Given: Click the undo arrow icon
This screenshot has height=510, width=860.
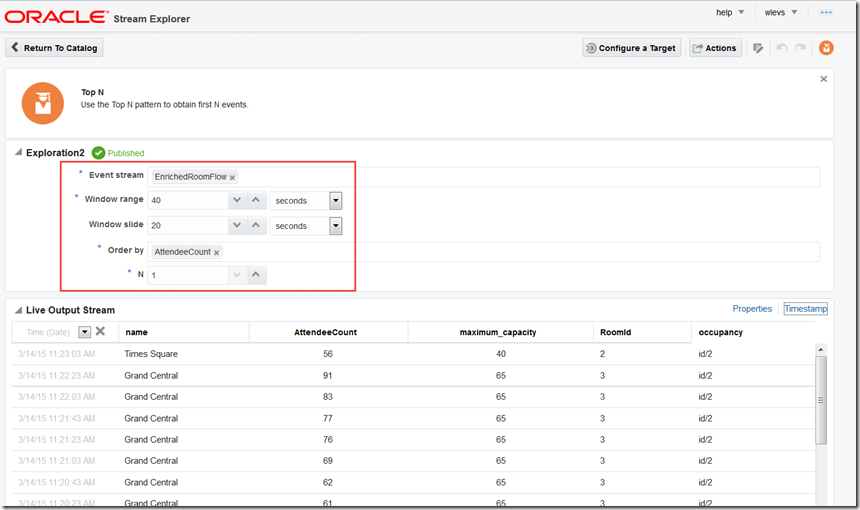Looking at the screenshot, I should tap(782, 48).
